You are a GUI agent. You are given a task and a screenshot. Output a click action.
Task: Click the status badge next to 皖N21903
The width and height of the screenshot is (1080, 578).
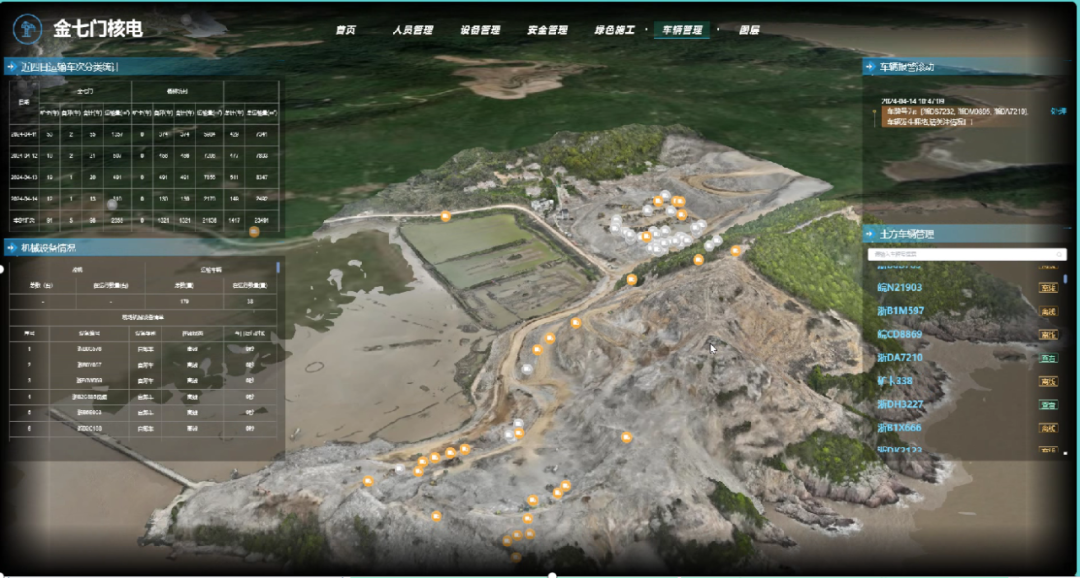(1048, 288)
